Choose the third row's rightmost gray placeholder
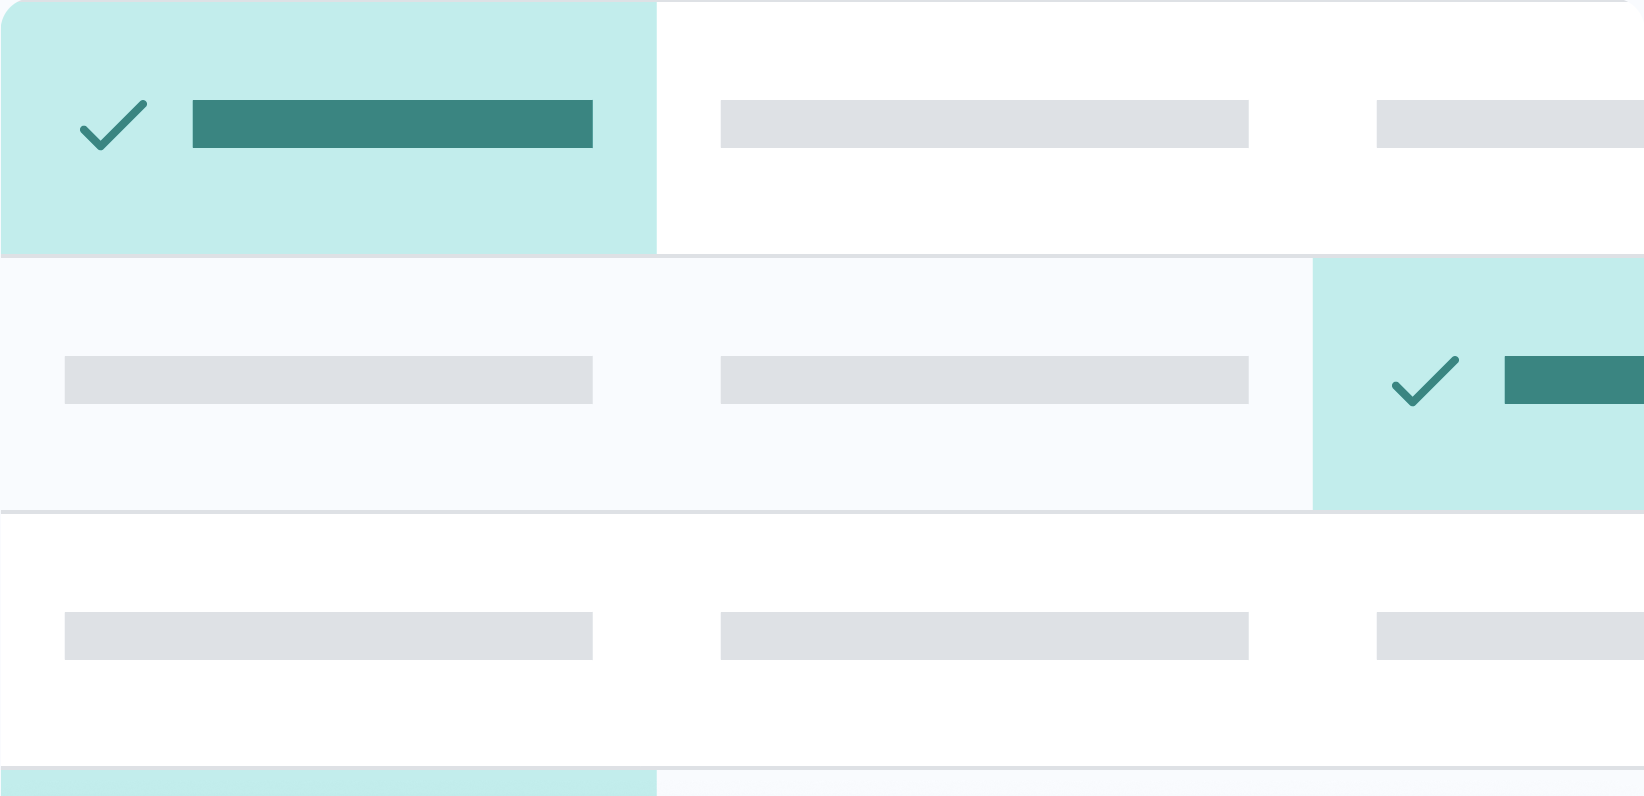This screenshot has height=796, width=1644. [x=1509, y=636]
